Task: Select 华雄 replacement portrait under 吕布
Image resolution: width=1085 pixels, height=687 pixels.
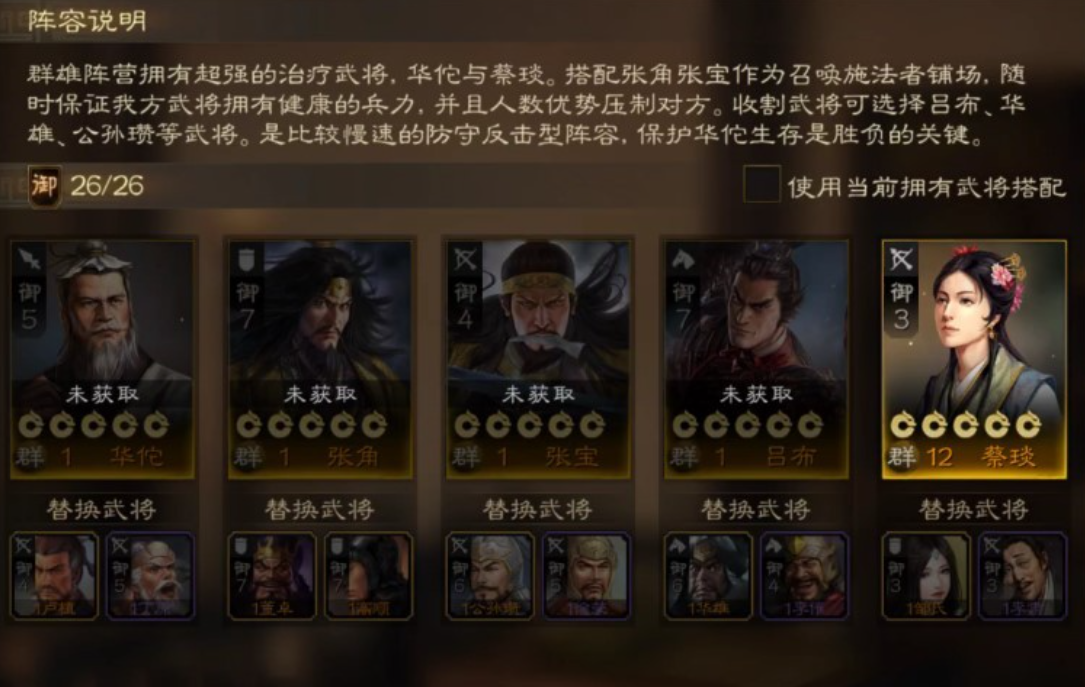Action: (x=708, y=576)
